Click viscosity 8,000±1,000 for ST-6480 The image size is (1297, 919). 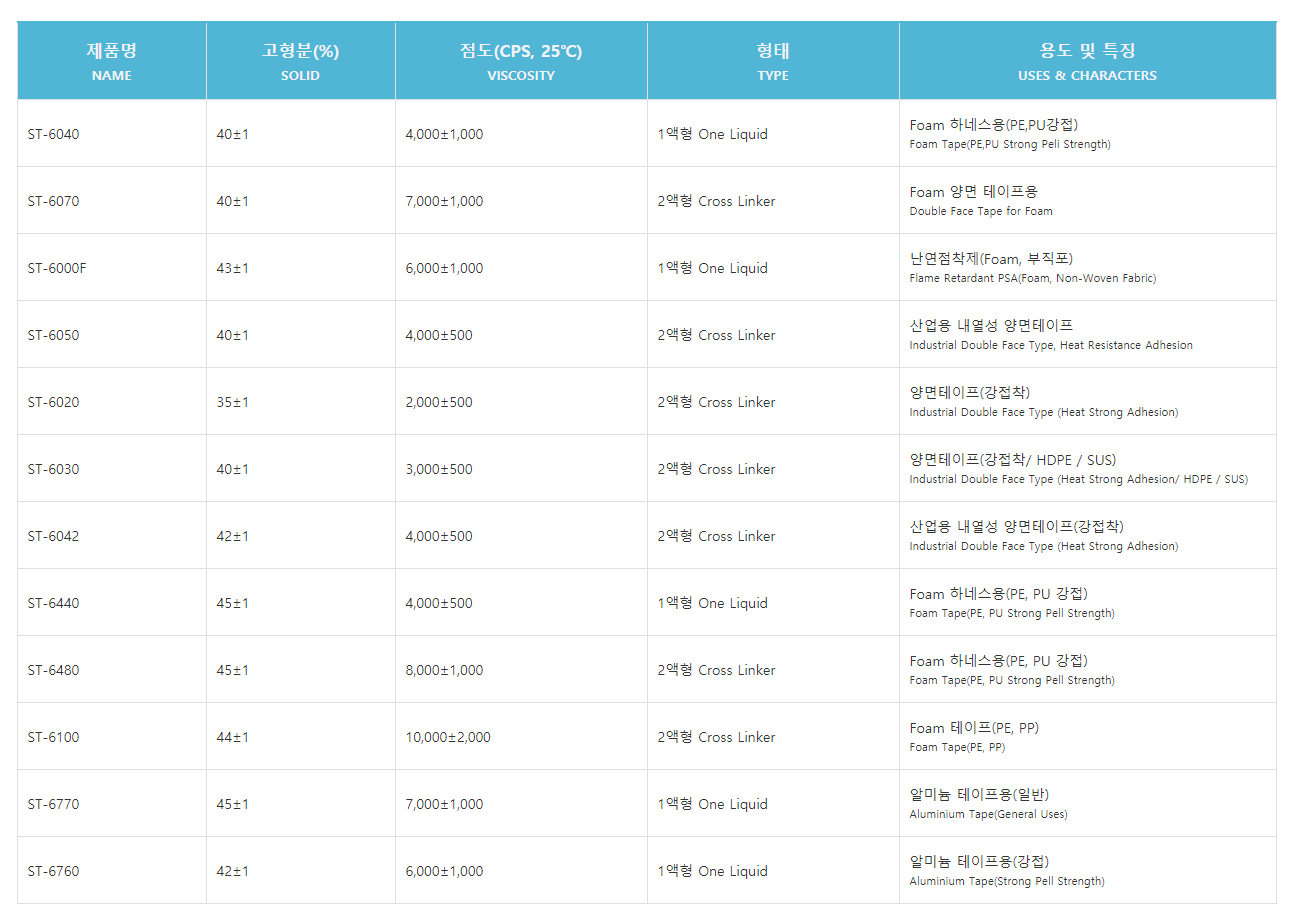(x=444, y=670)
